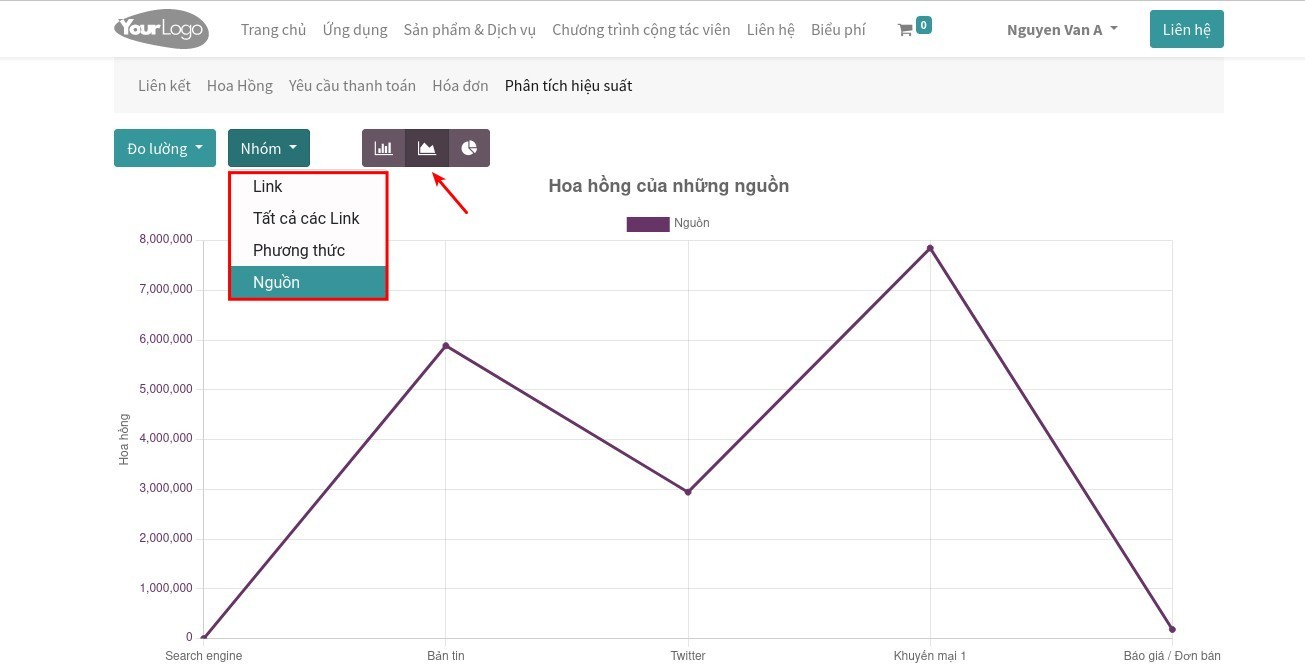The image size is (1305, 666).
Task: Select Link in the Nhóm menu
Action: (308, 186)
